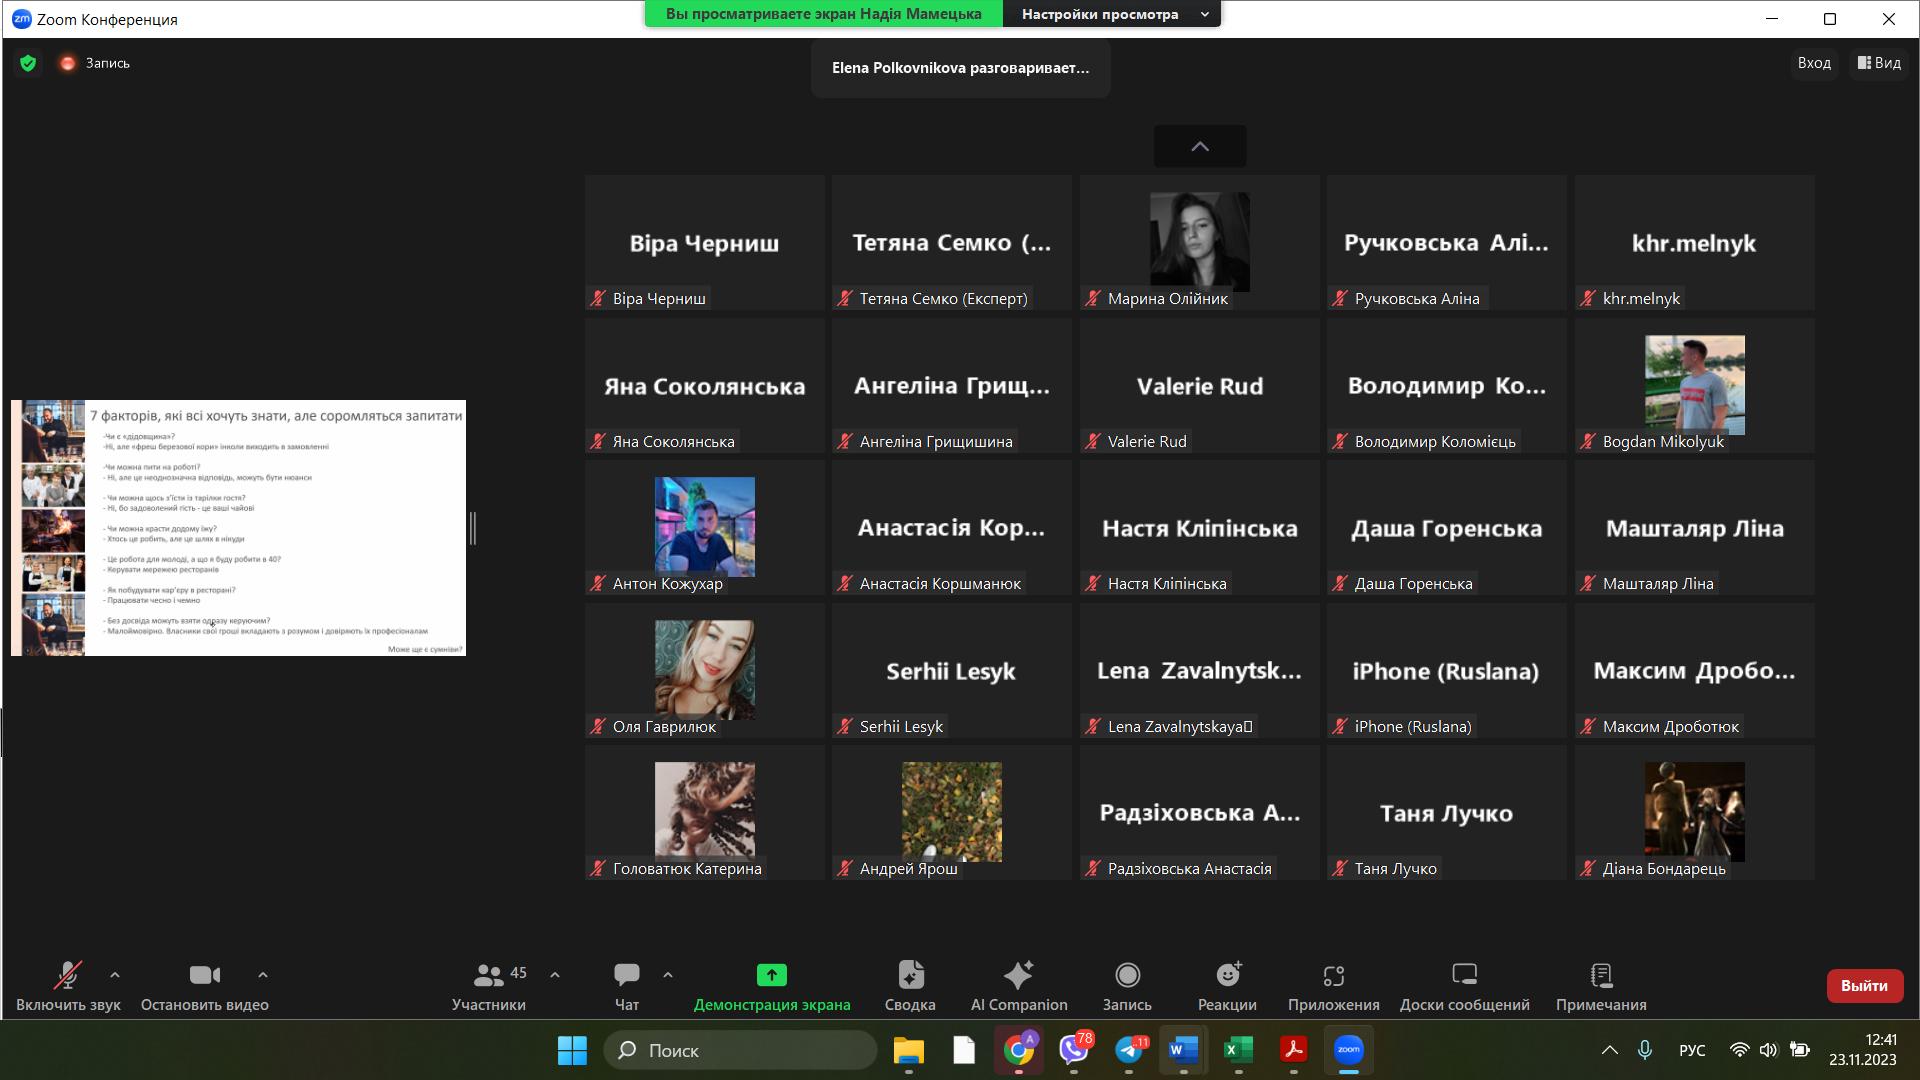Open the Summary (Сводка) feature
The width and height of the screenshot is (1920, 1080).
pyautogui.click(x=910, y=986)
